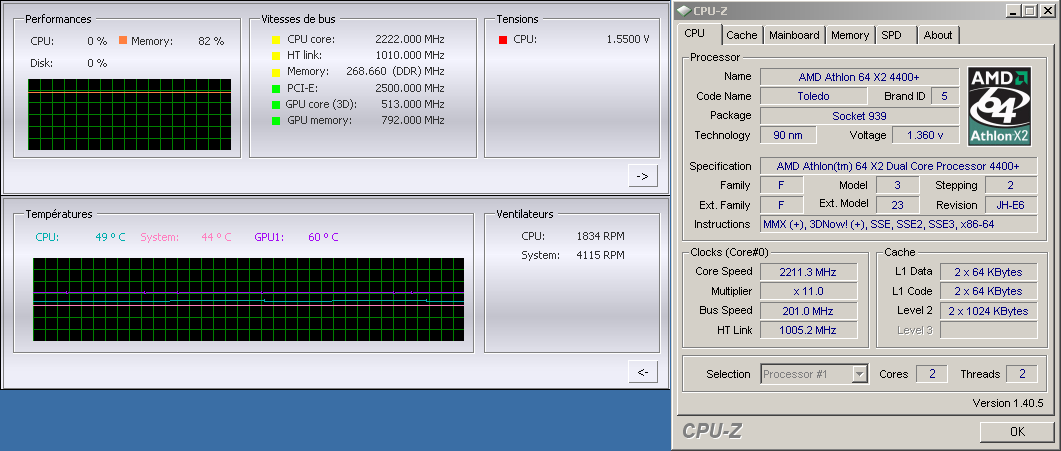1061x451 pixels.
Task: Click the Instructions field text
Action: (x=898, y=224)
